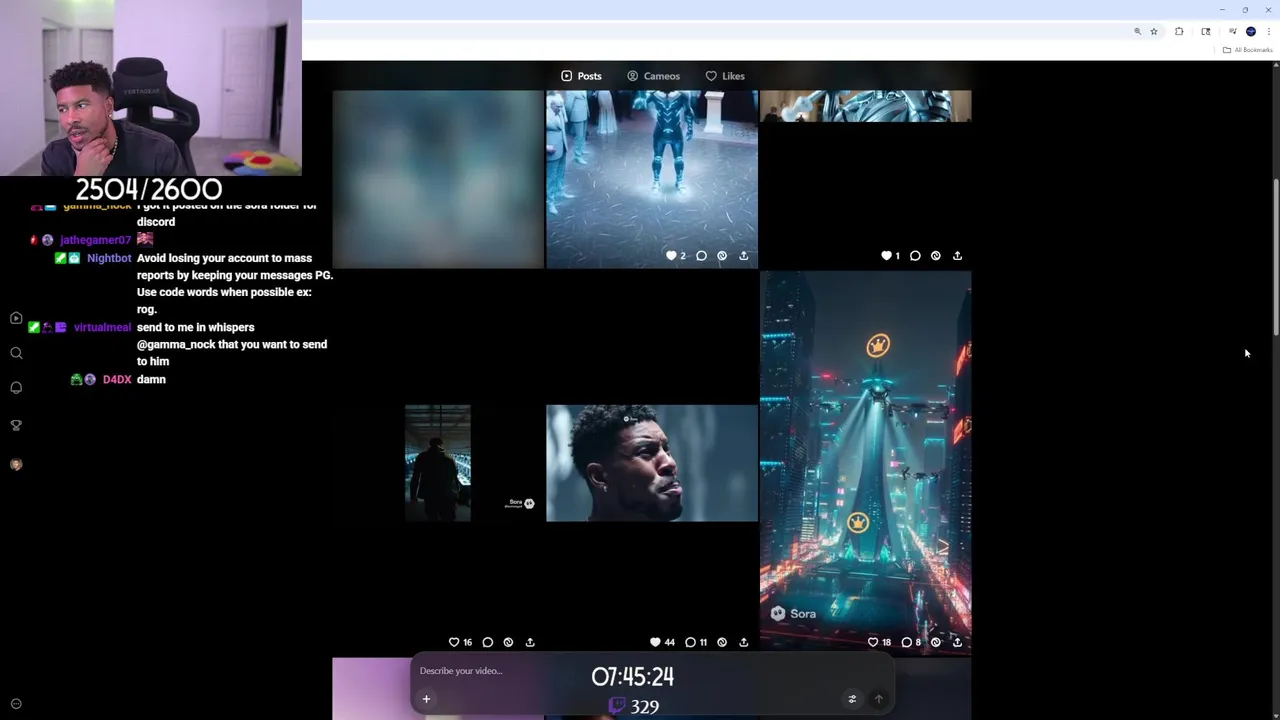Viewport: 1280px width, 720px height.
Task: Switch to the Posts tab
Action: click(581, 76)
